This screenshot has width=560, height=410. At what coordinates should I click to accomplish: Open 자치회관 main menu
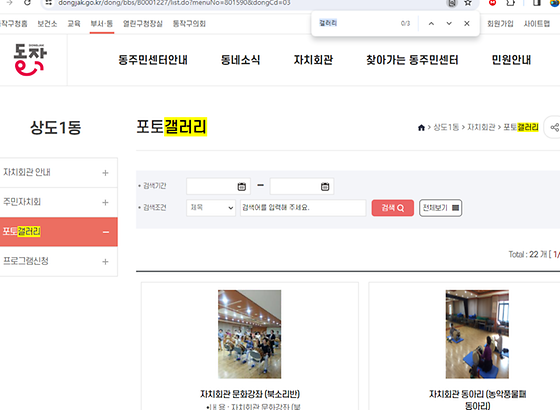pos(313,60)
